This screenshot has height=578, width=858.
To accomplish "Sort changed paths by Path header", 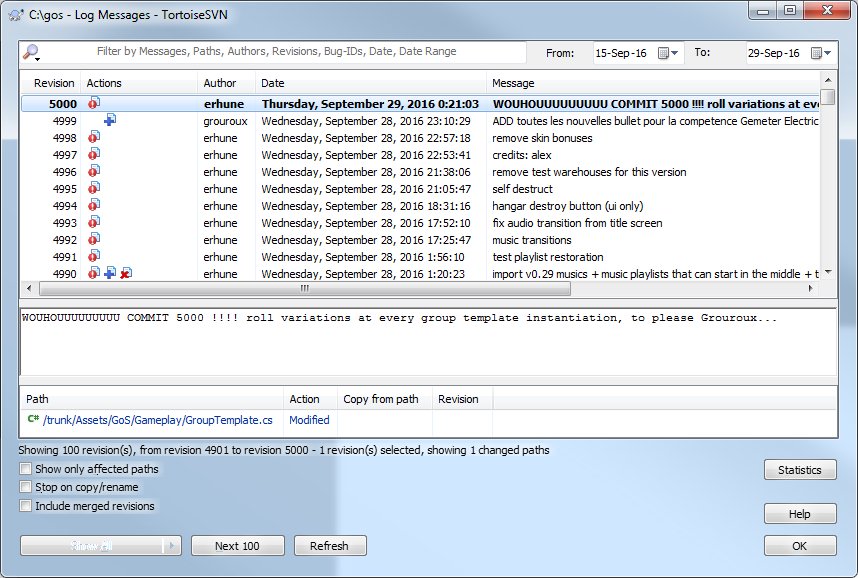I will [x=152, y=399].
